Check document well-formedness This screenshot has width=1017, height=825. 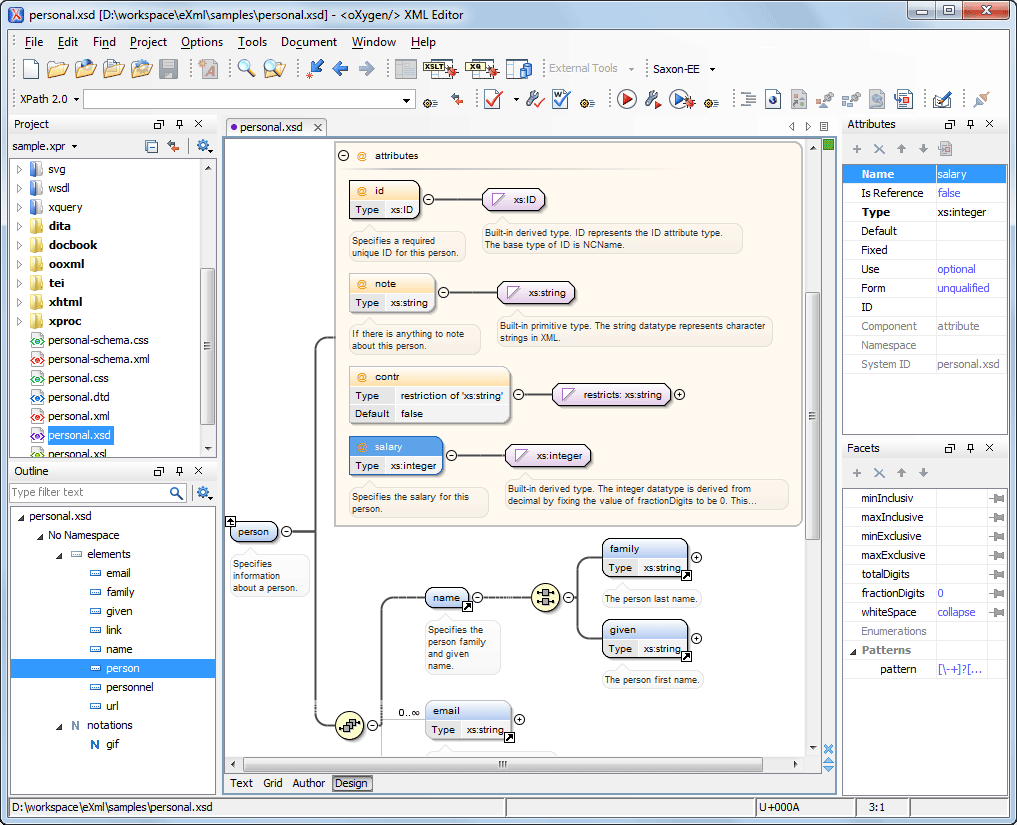560,99
